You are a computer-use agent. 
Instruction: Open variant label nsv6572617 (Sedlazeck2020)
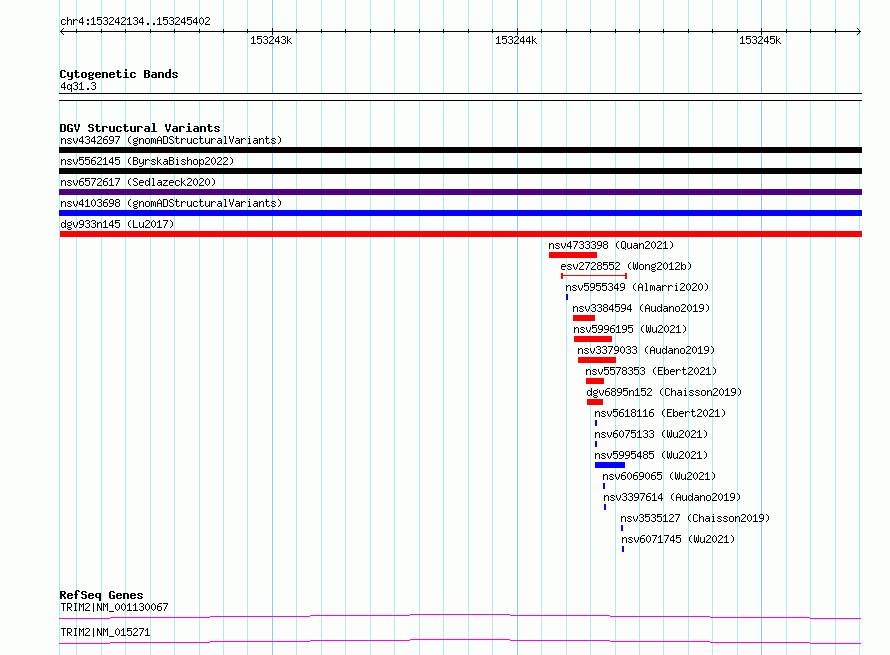pyautogui.click(x=138, y=182)
